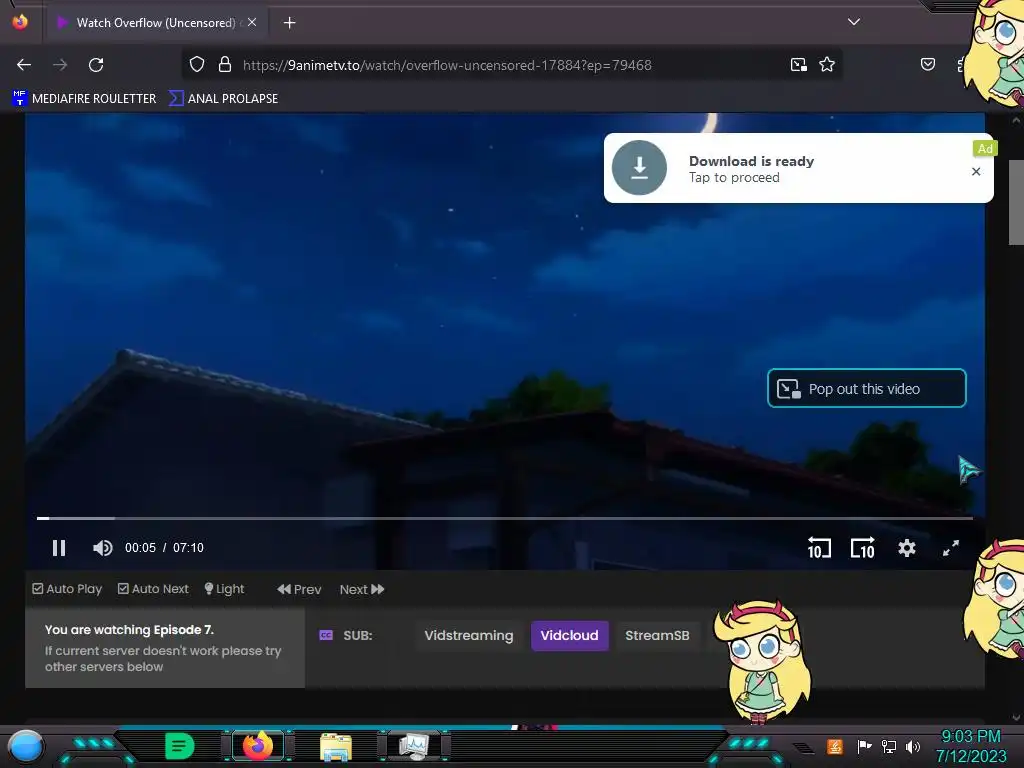
Task: Click picture-in-picture icon in address bar
Action: [798, 65]
